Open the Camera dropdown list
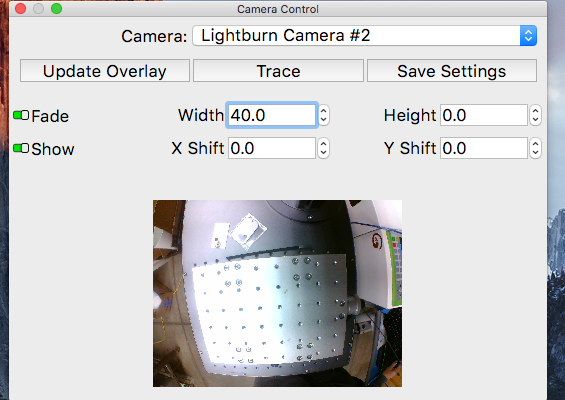Screen dimensions: 565x400 [365, 36]
